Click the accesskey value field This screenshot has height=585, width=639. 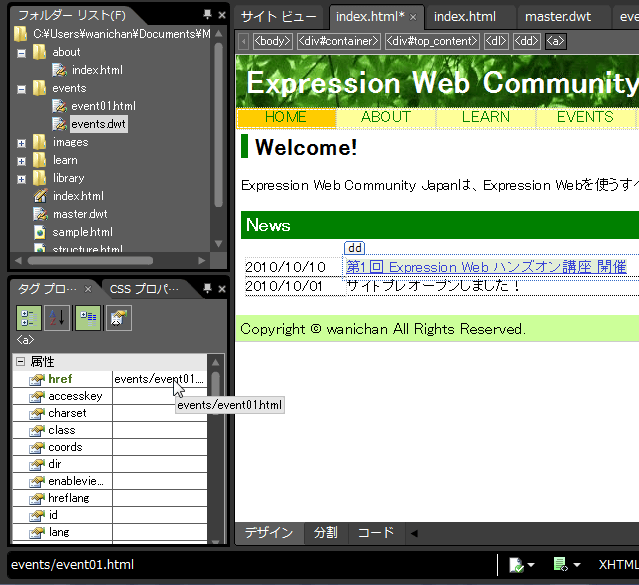[159, 396]
